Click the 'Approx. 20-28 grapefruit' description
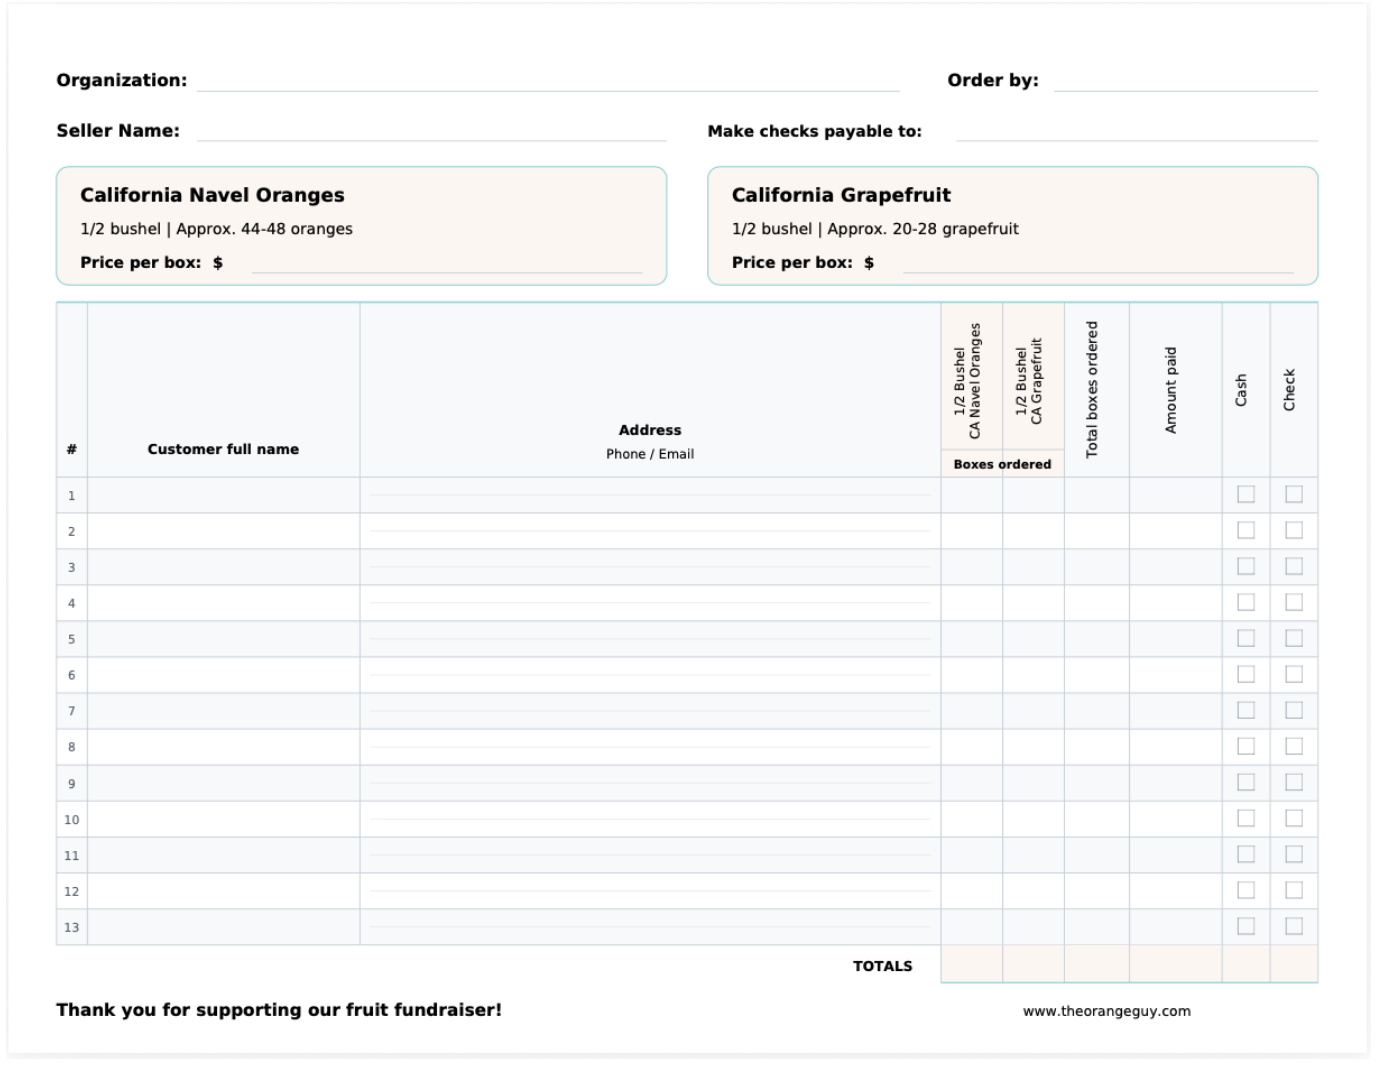 click(x=923, y=229)
